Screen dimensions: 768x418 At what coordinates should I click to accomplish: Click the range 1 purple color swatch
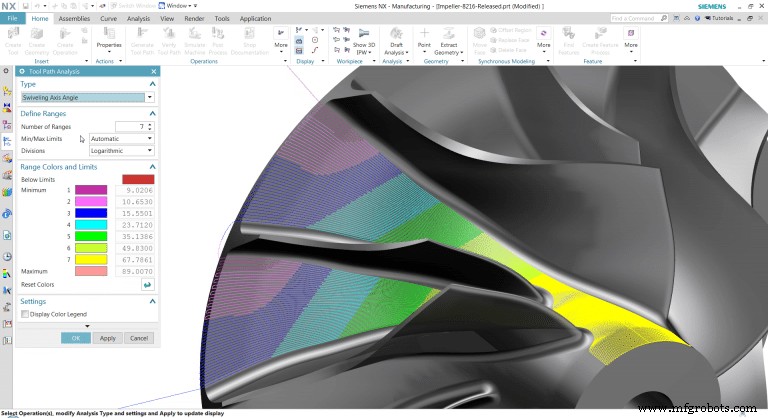click(91, 190)
